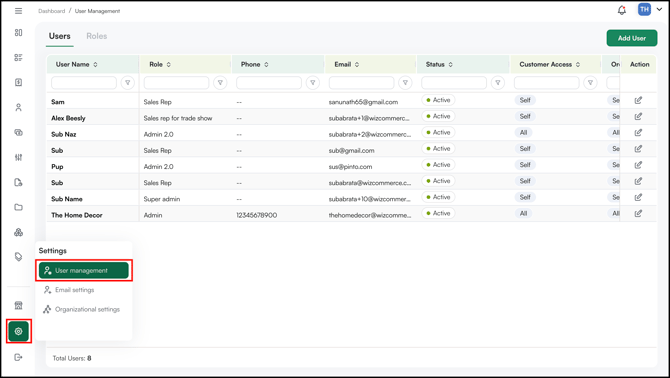
Task: Open the hamburger menu icon
Action: pyautogui.click(x=18, y=11)
